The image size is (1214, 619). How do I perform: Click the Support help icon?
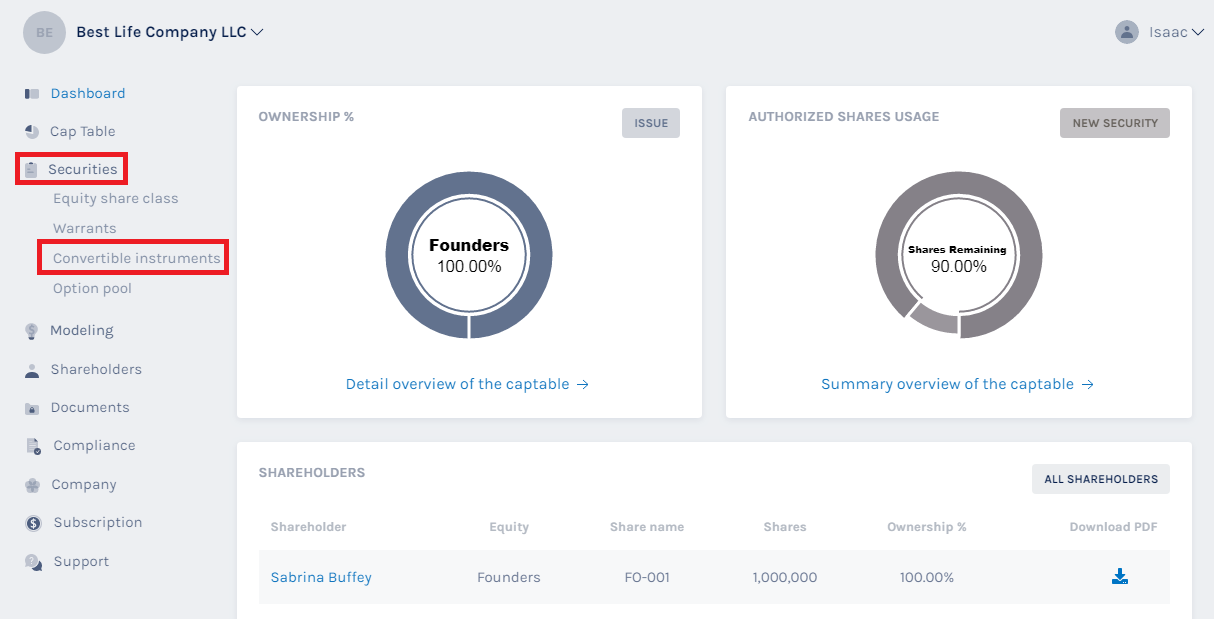pyautogui.click(x=33, y=562)
